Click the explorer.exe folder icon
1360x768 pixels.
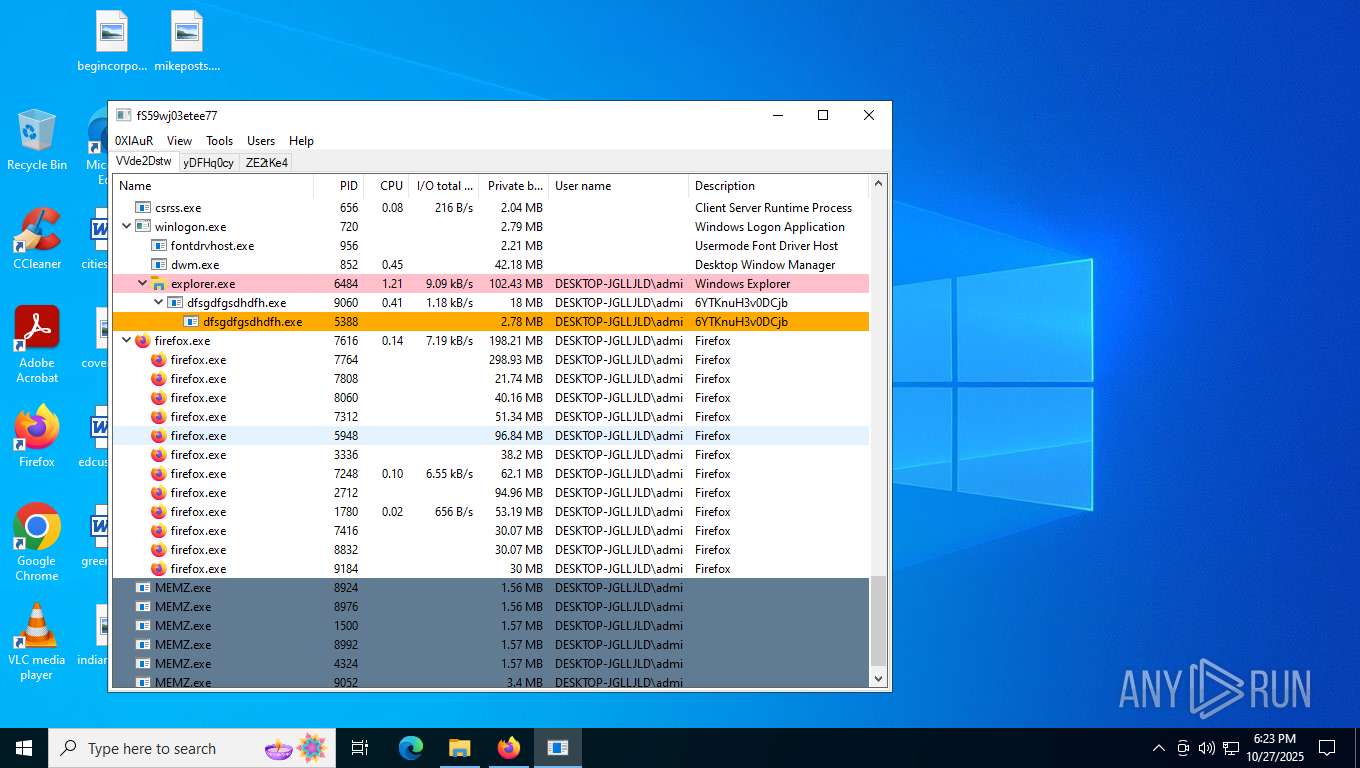pos(158,284)
